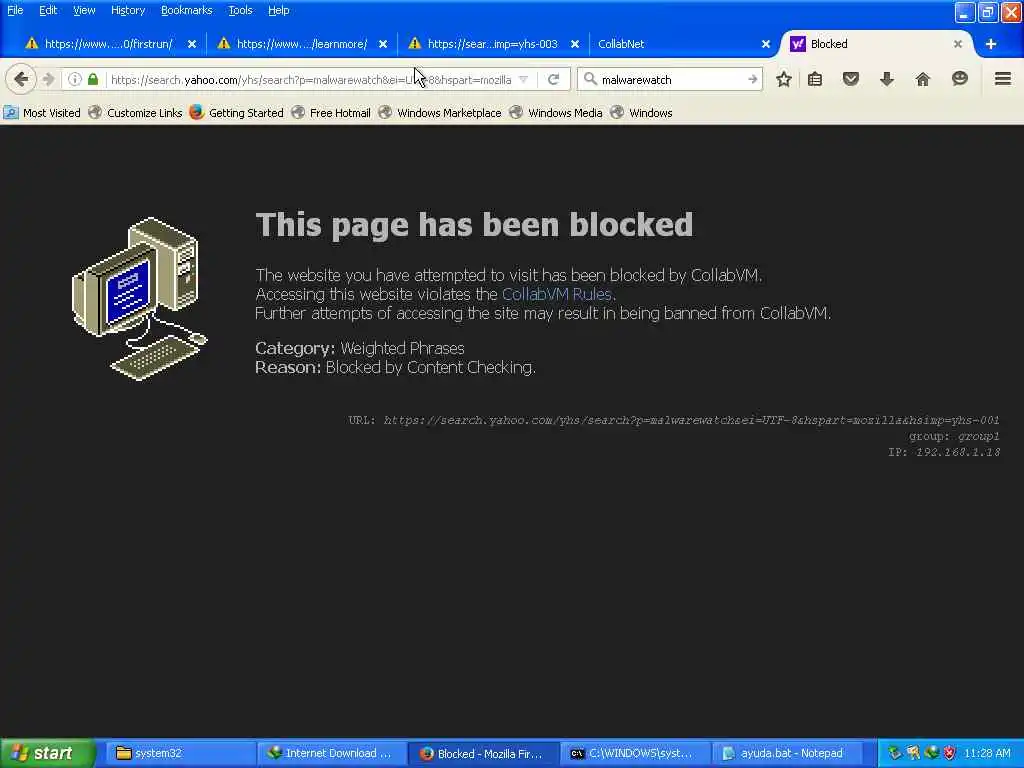This screenshot has height=768, width=1024.
Task: Switch to the firstrun tab
Action: coord(108,44)
